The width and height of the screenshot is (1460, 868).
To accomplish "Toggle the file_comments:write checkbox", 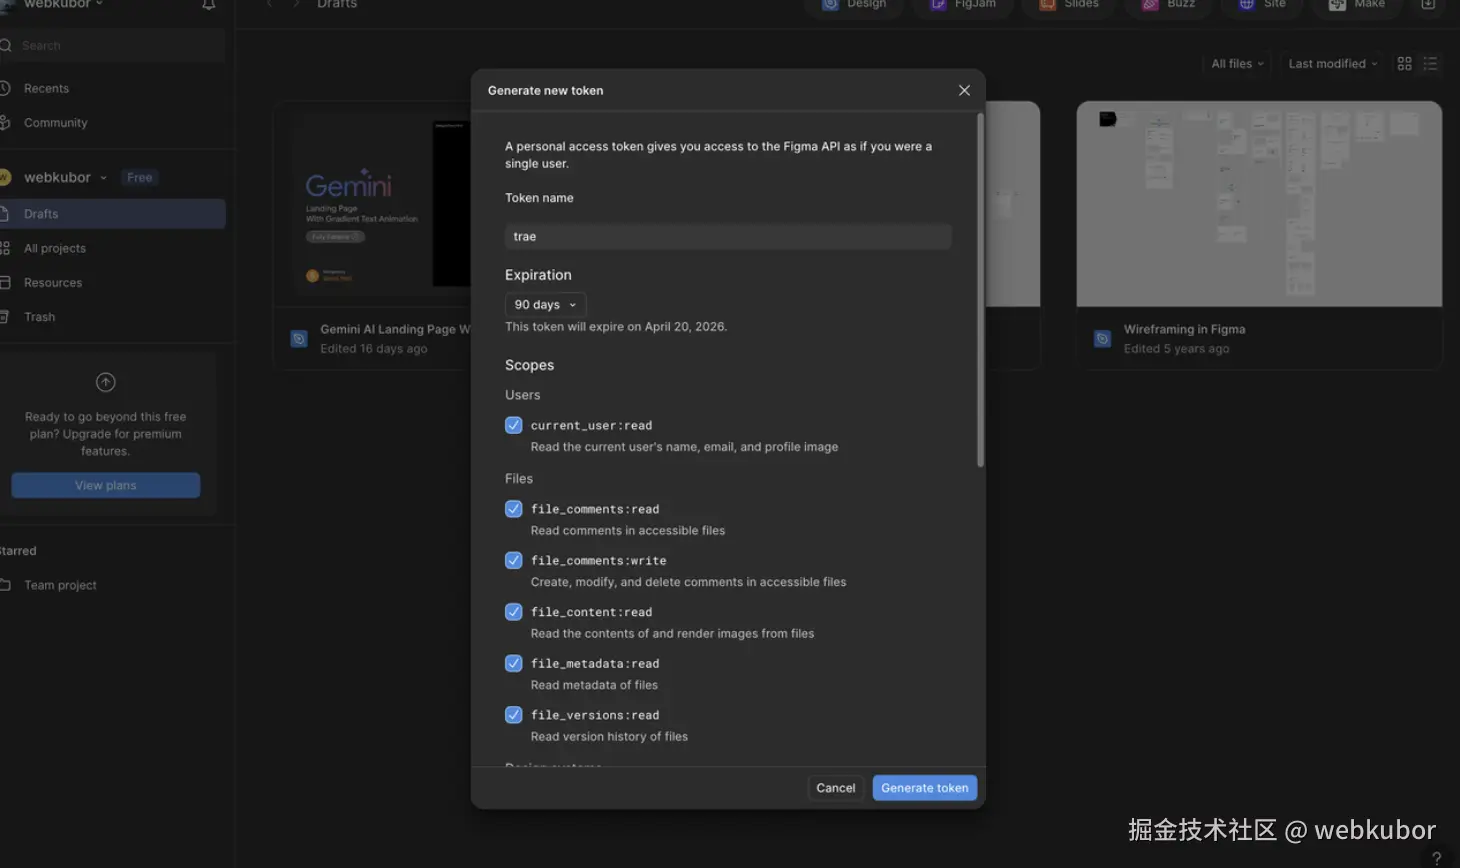I will 514,560.
